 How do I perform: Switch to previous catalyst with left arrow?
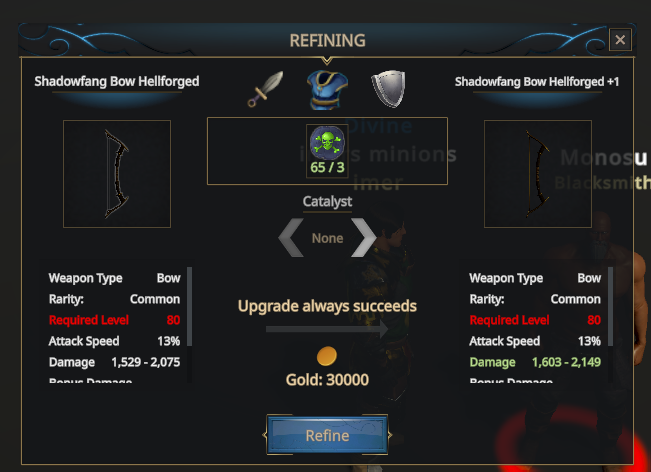(x=291, y=237)
